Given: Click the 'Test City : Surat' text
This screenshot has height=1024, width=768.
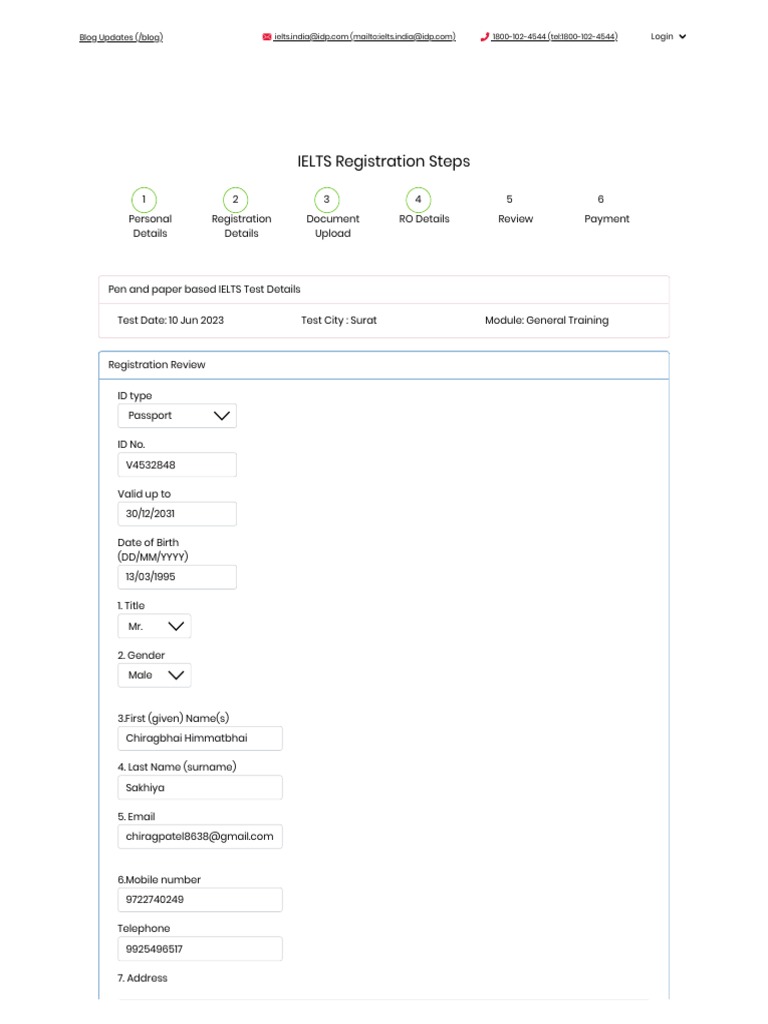Looking at the screenshot, I should 339,320.
